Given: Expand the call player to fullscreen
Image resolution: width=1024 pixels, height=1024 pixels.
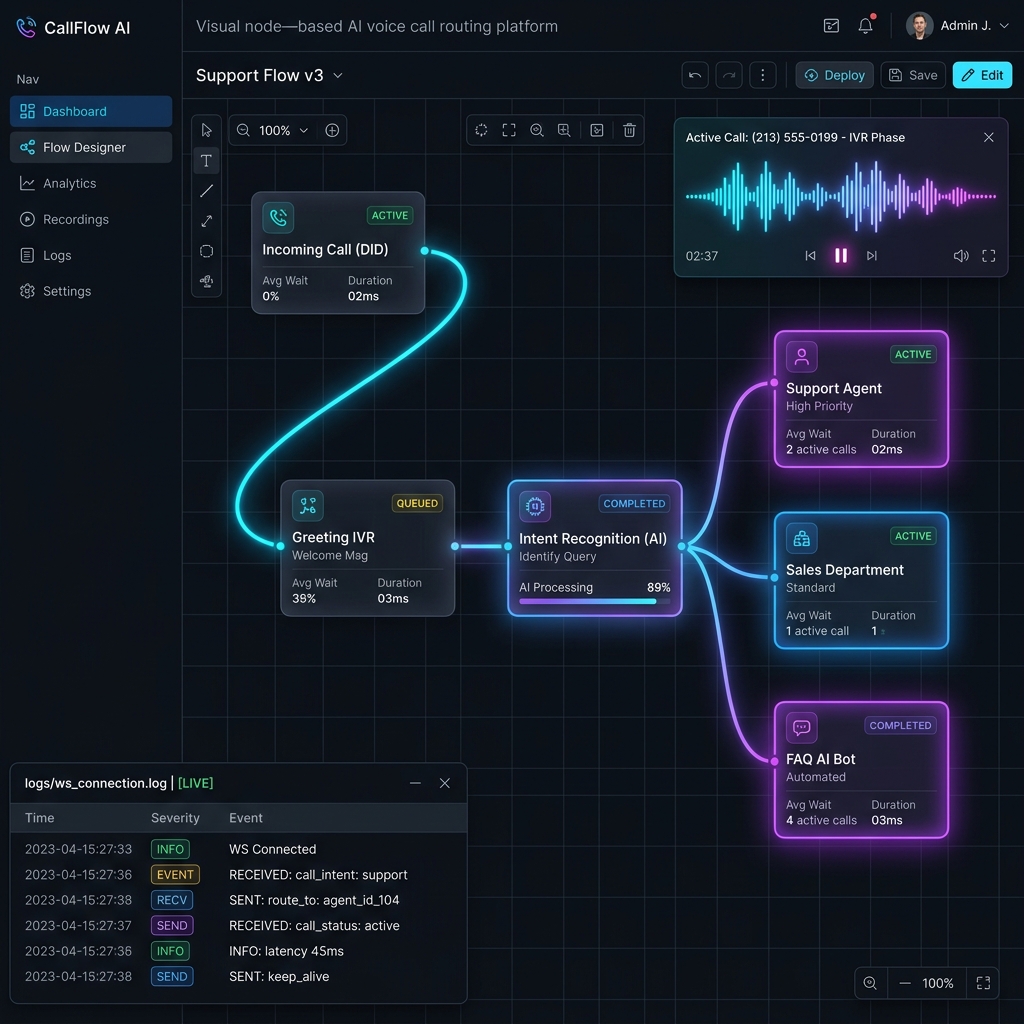Looking at the screenshot, I should 989,255.
